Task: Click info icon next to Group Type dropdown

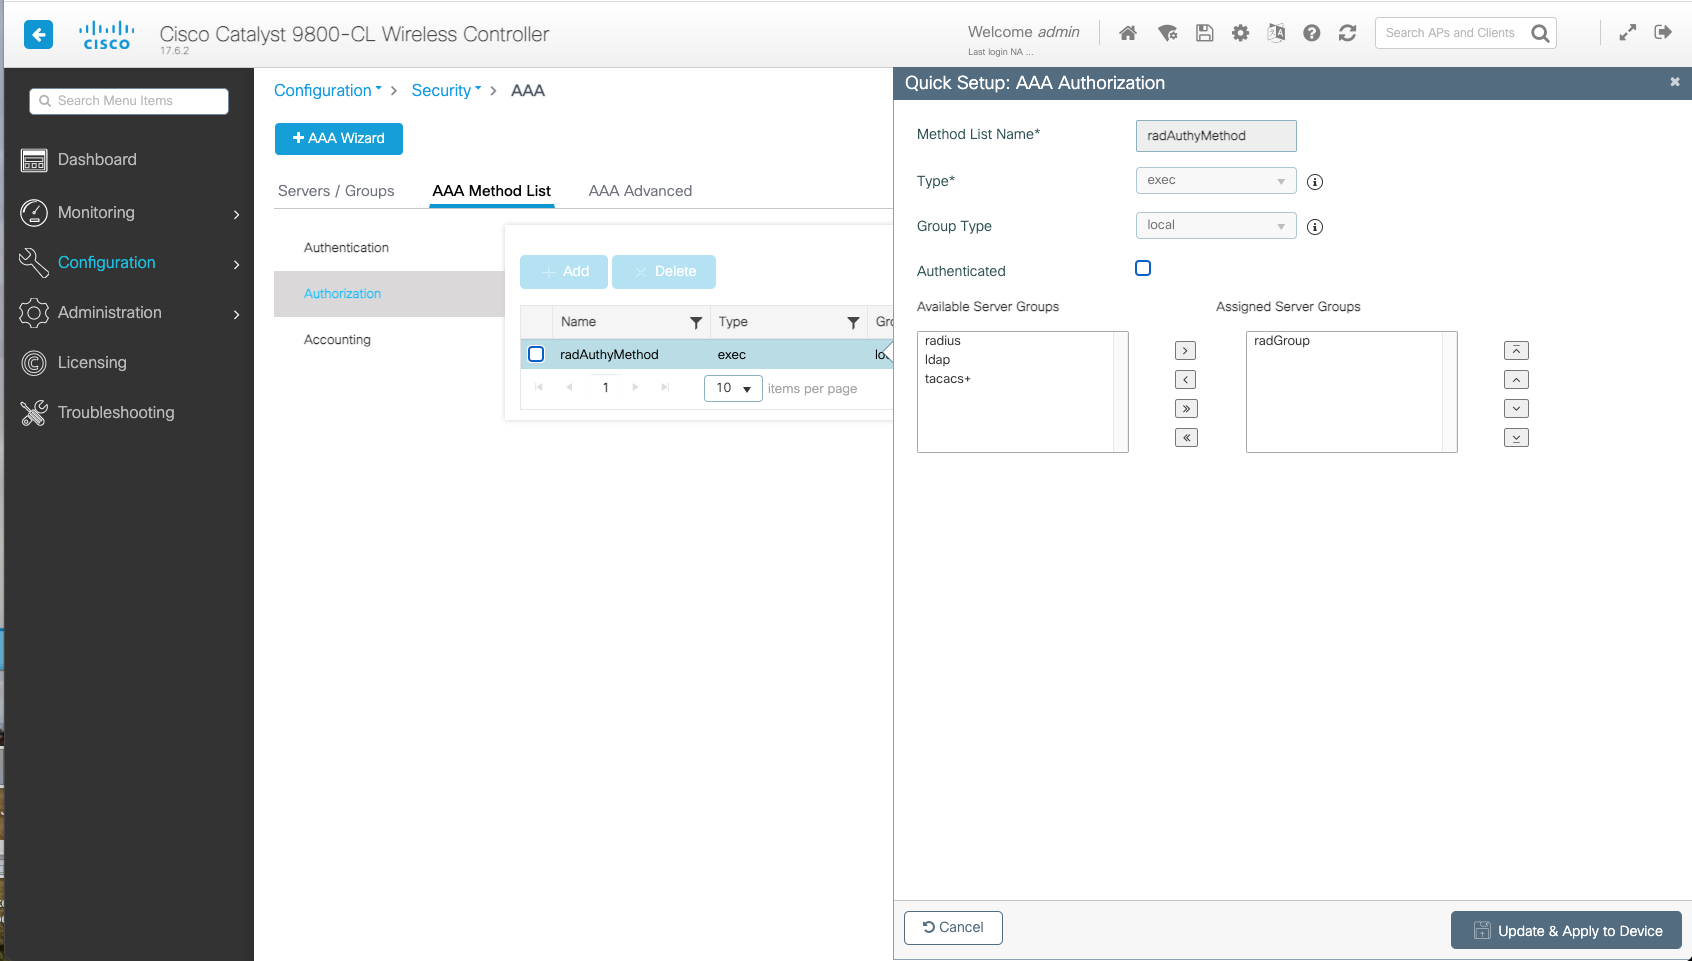Action: pyautogui.click(x=1315, y=227)
